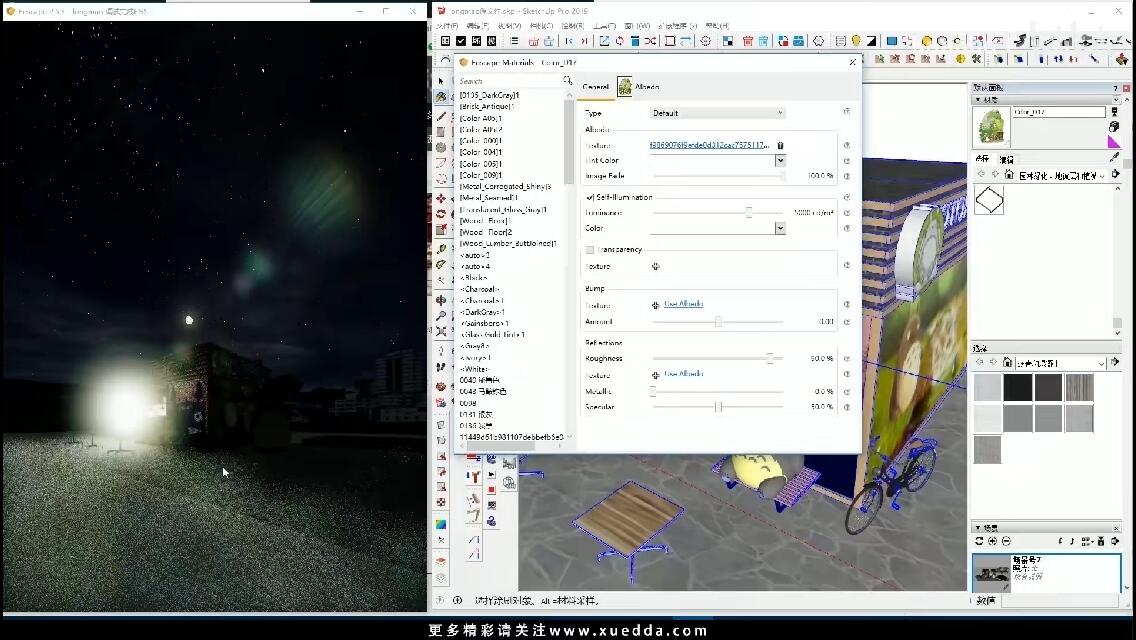The width and height of the screenshot is (1136, 640).
Task: Click the search magnifier icon in materials dialog
Action: tap(567, 80)
